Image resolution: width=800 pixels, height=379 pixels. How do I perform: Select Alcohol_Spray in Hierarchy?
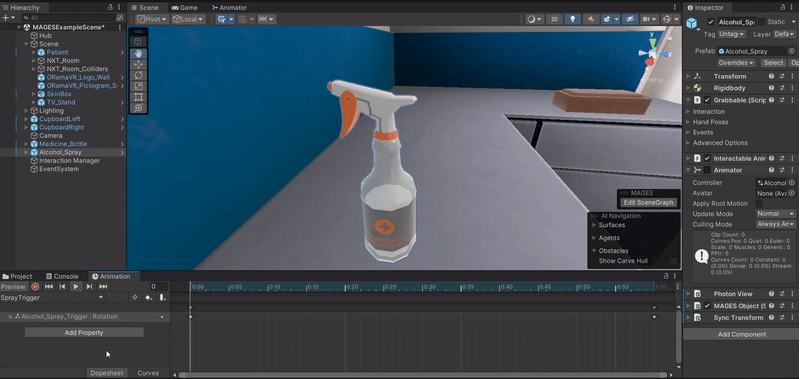point(60,152)
